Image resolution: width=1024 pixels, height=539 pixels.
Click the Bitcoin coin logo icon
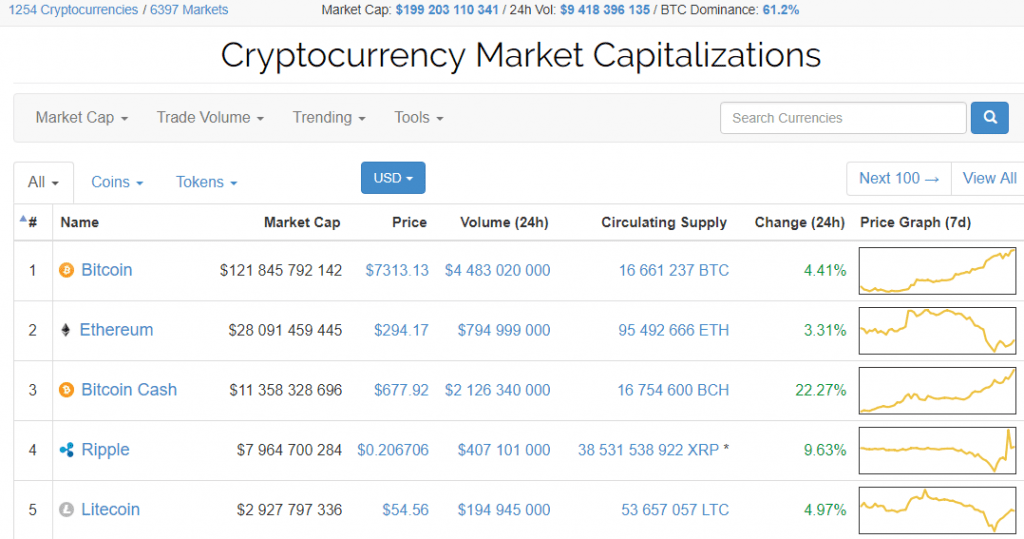coord(67,270)
